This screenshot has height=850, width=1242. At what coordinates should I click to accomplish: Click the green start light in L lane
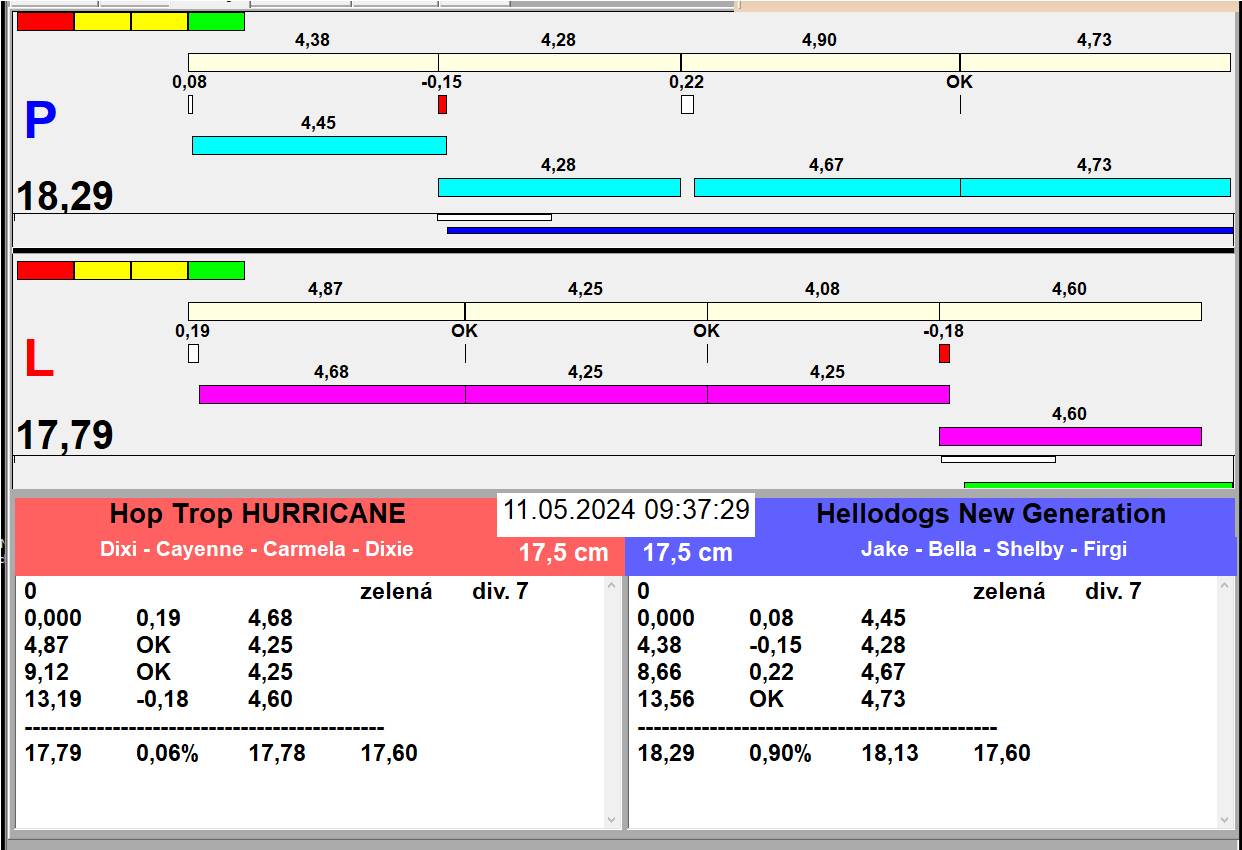point(216,270)
